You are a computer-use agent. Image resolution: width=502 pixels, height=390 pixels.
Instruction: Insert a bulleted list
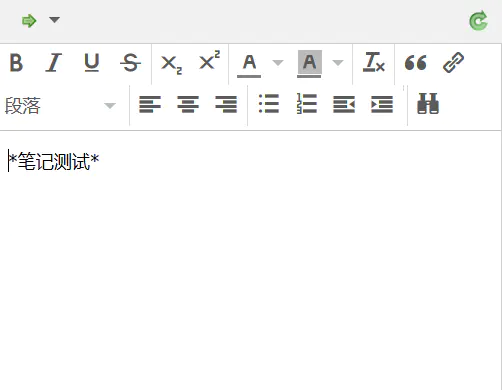(x=269, y=104)
